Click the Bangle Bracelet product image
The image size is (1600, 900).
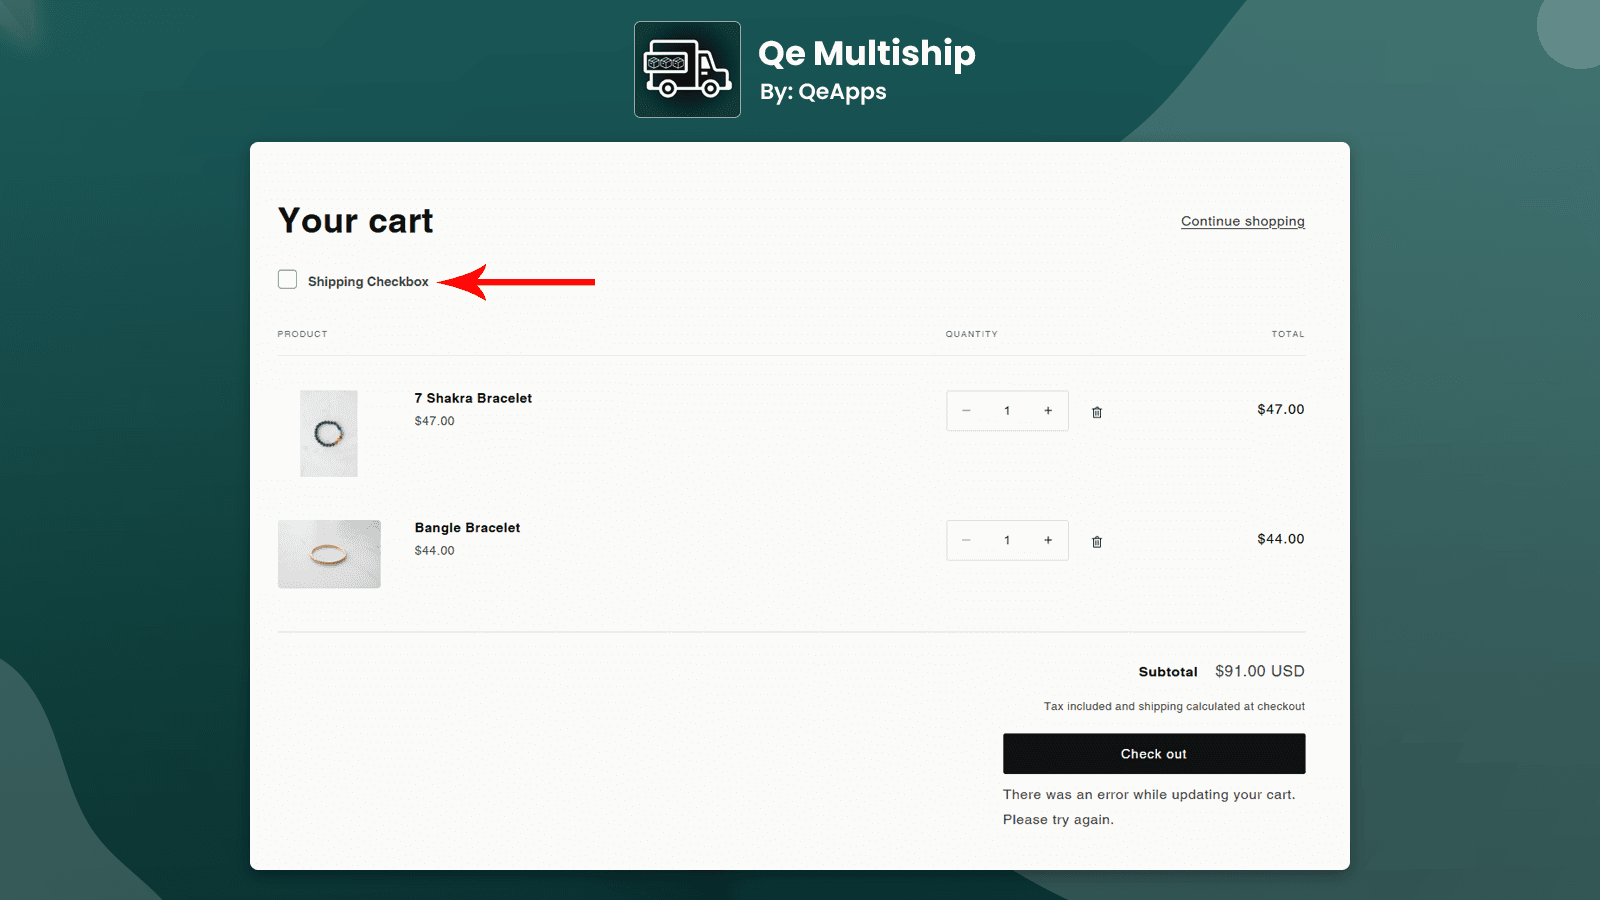pyautogui.click(x=329, y=554)
